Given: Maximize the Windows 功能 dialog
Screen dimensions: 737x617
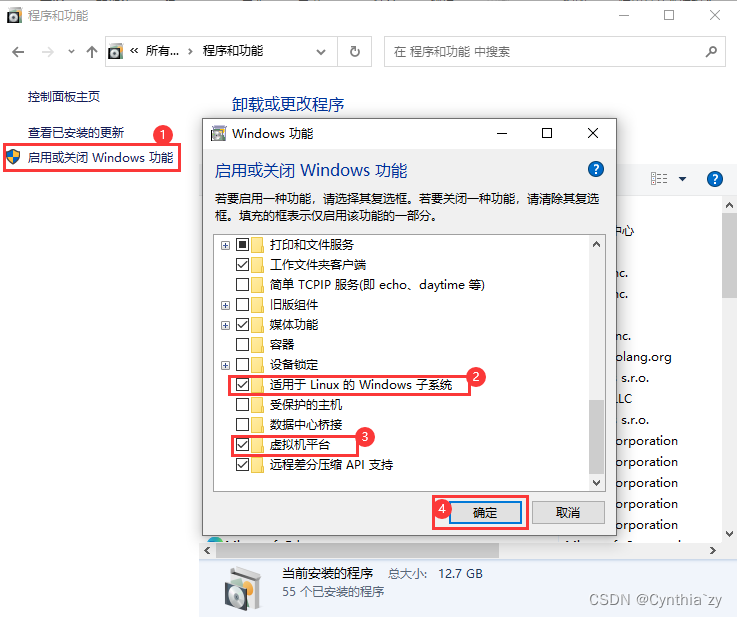Looking at the screenshot, I should tap(547, 133).
